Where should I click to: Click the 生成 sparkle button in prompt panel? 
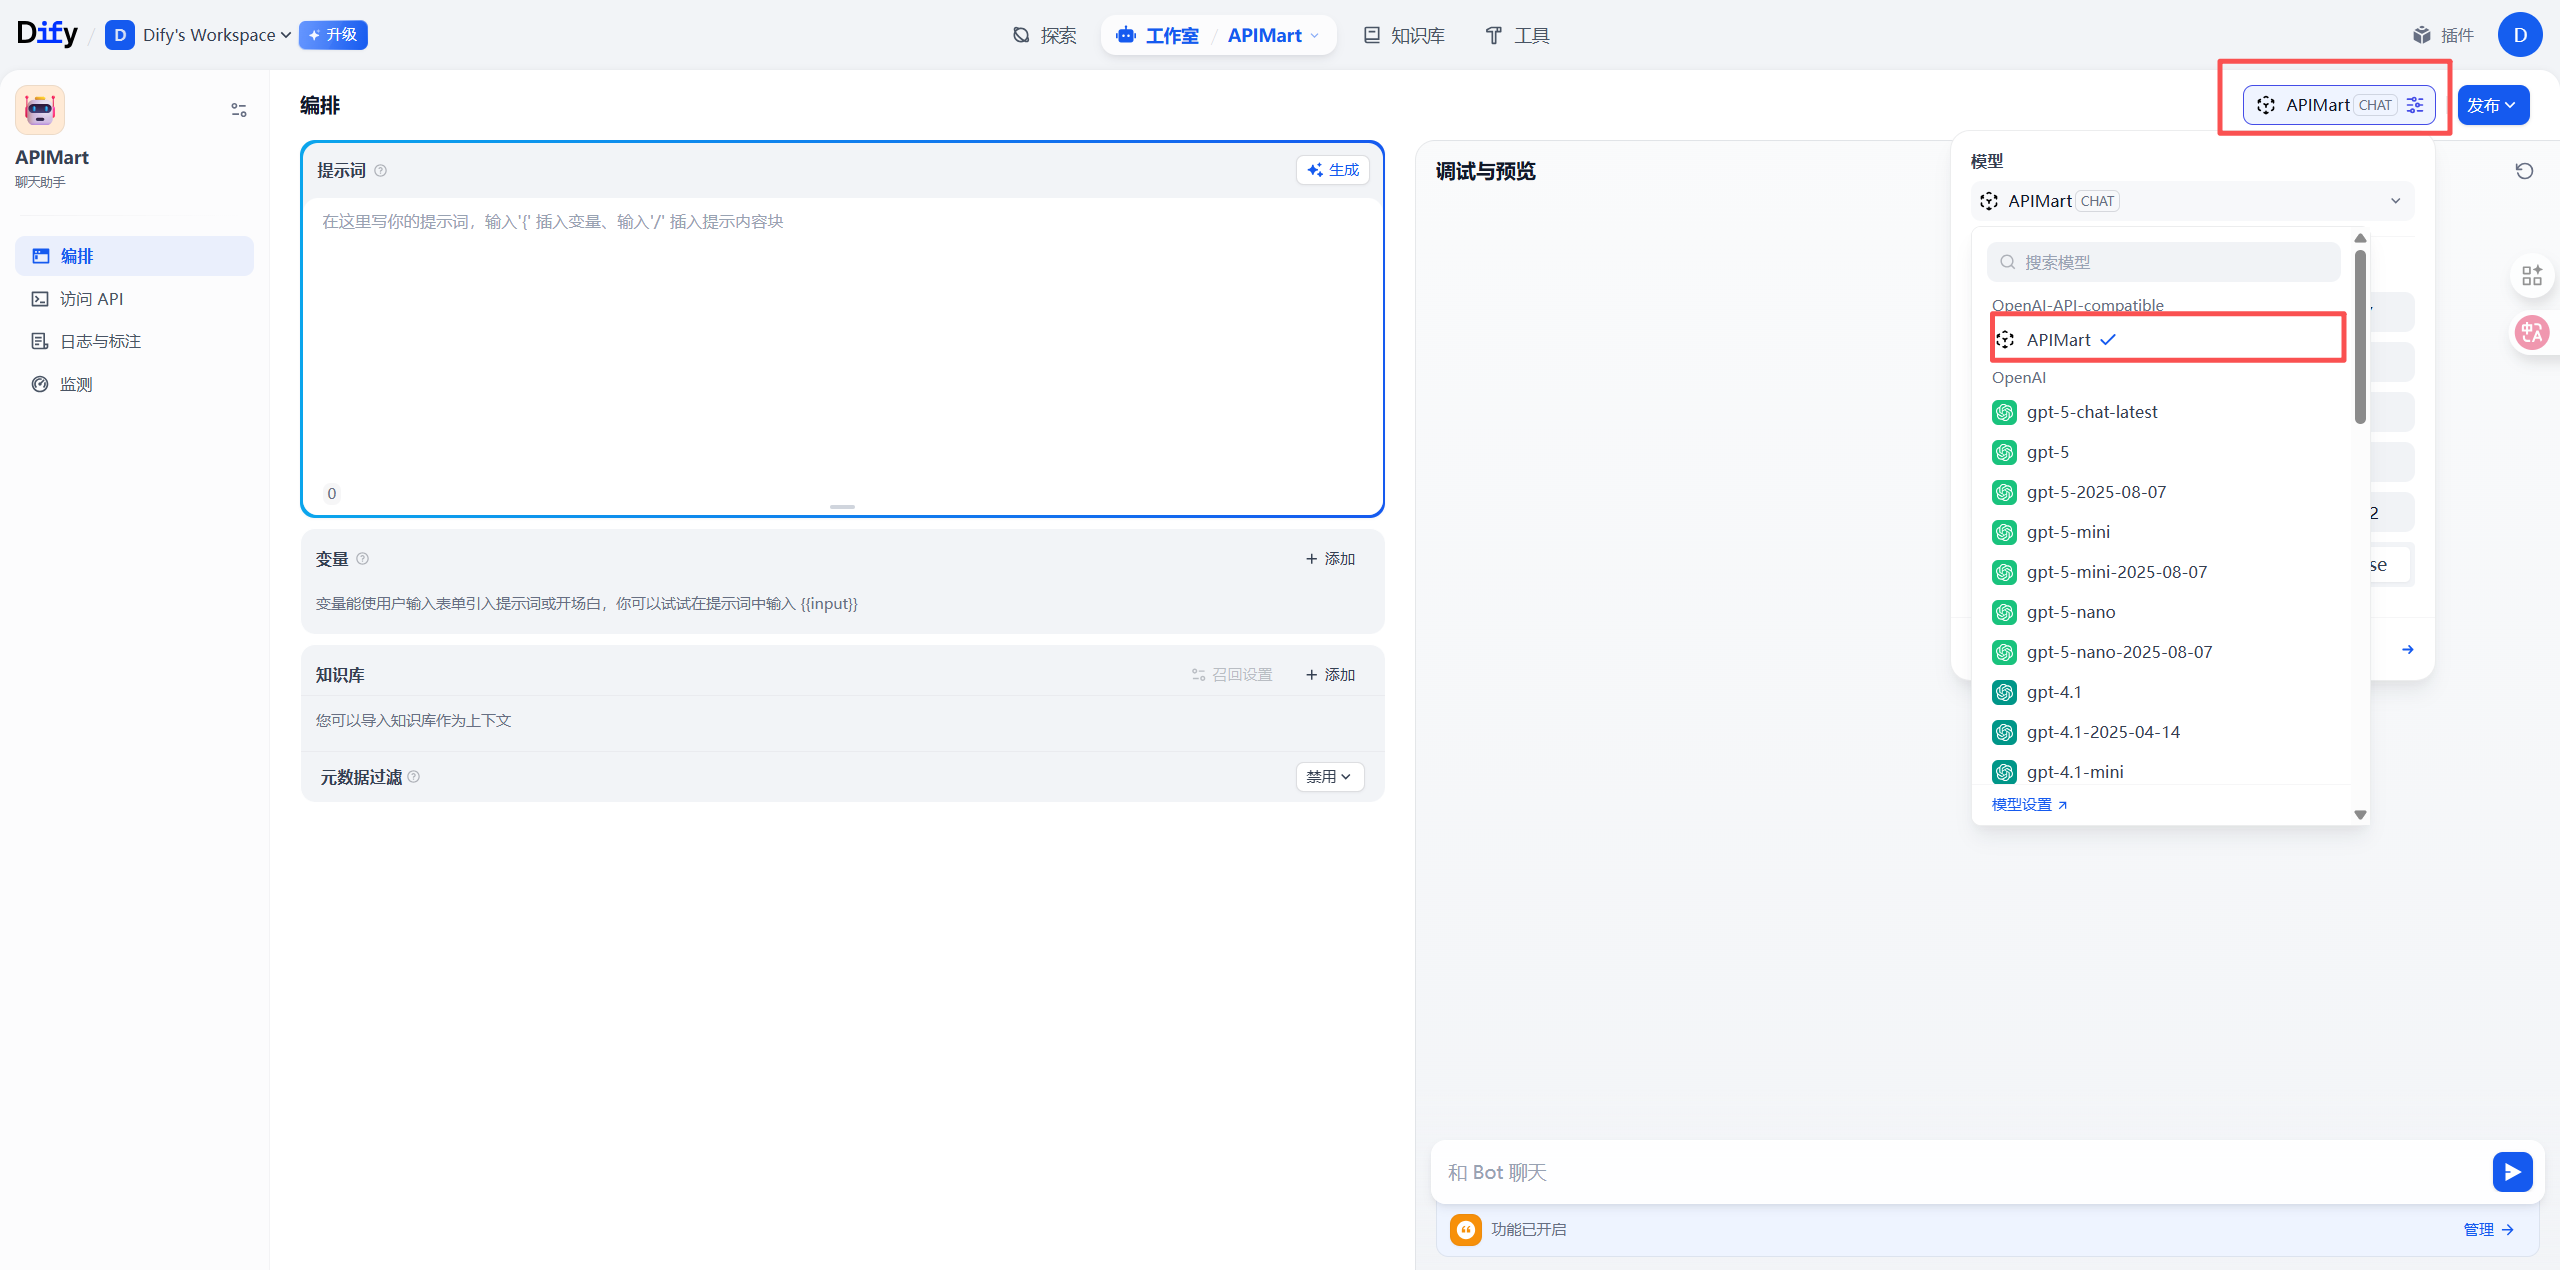(x=1331, y=169)
